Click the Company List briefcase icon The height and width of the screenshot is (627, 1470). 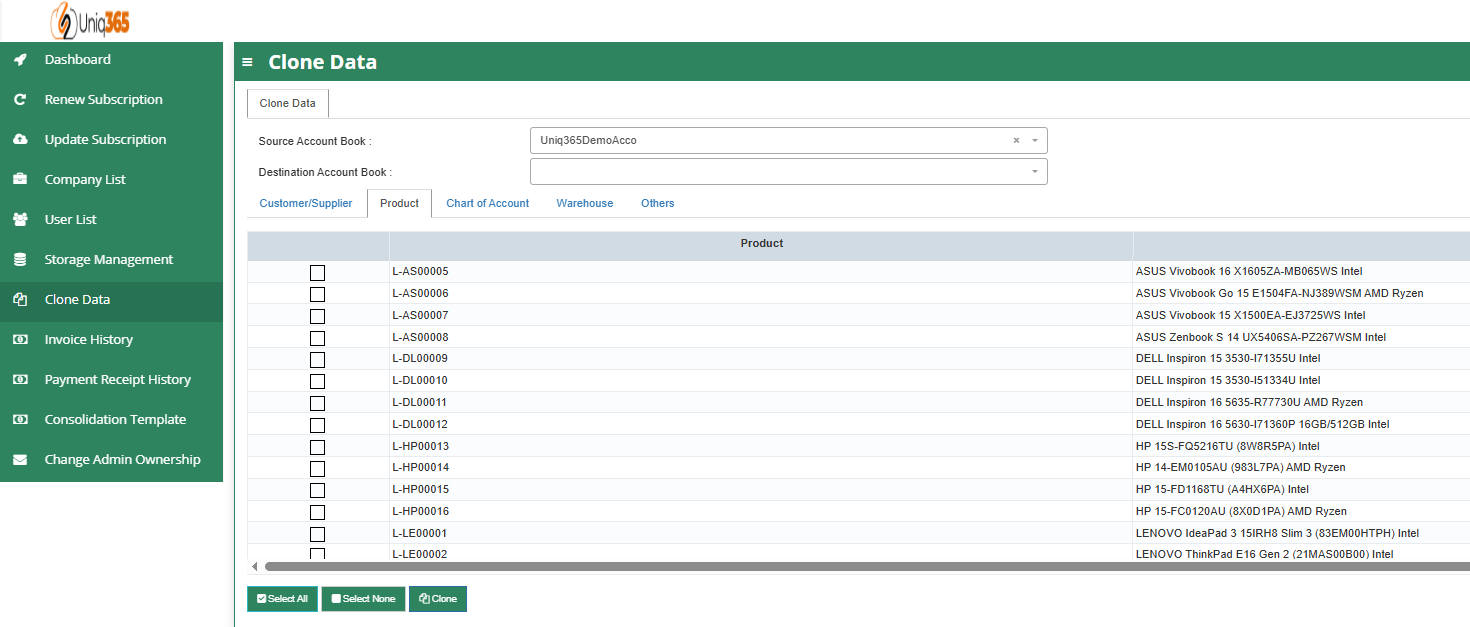[20, 180]
